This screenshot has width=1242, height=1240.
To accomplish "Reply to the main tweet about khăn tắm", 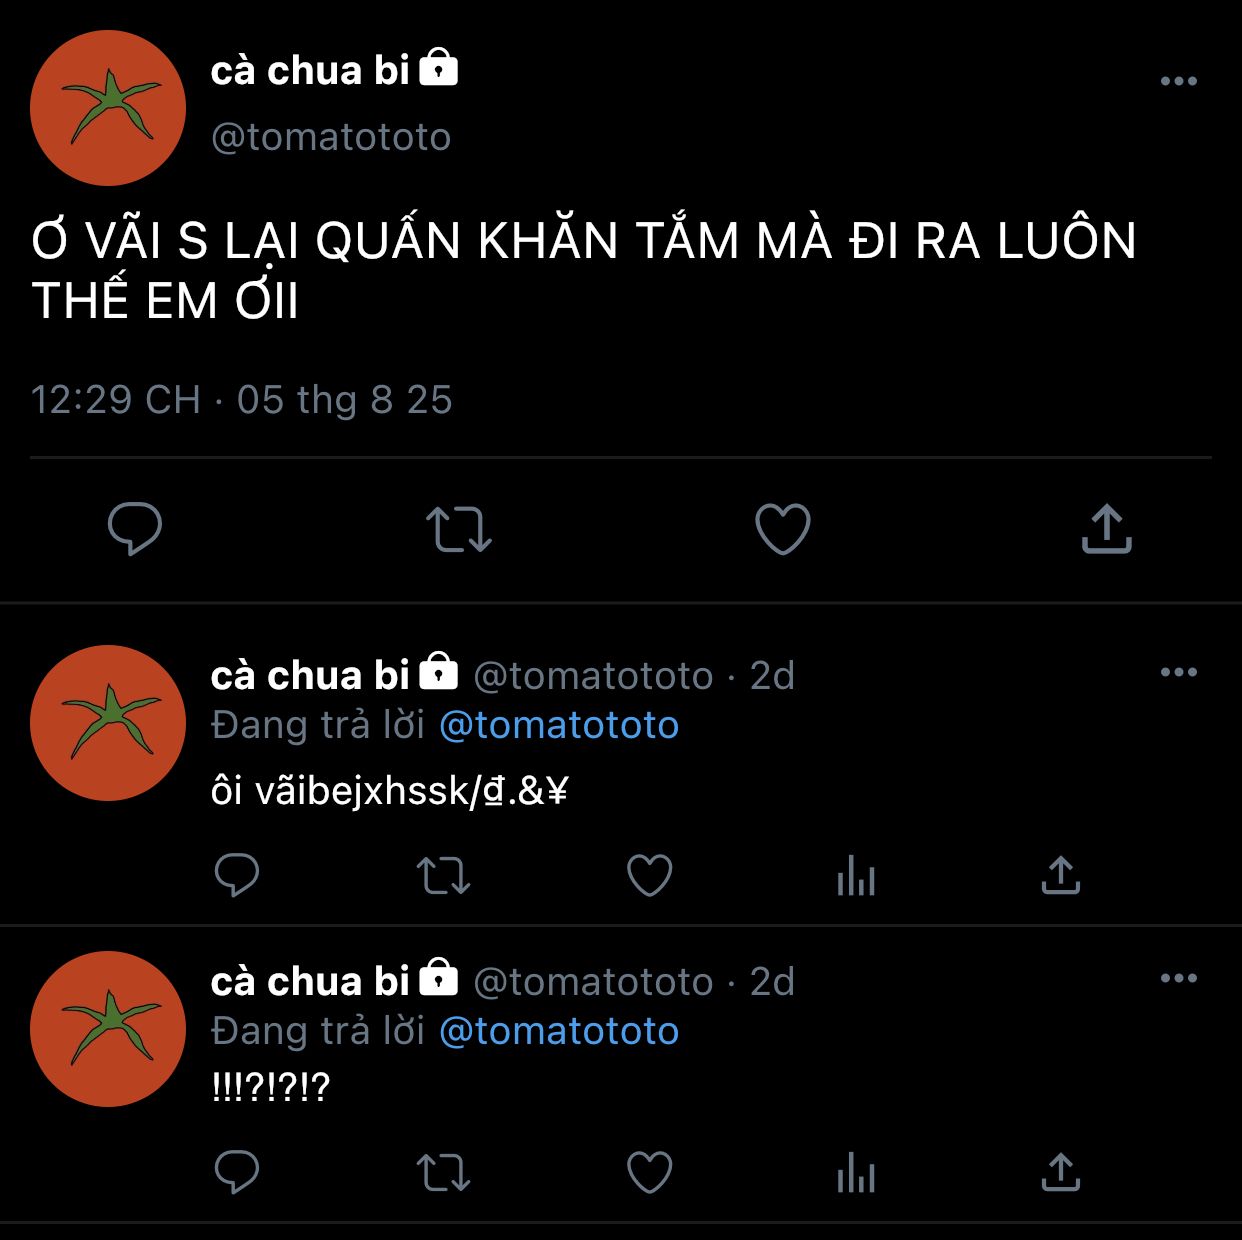I will click(x=135, y=529).
